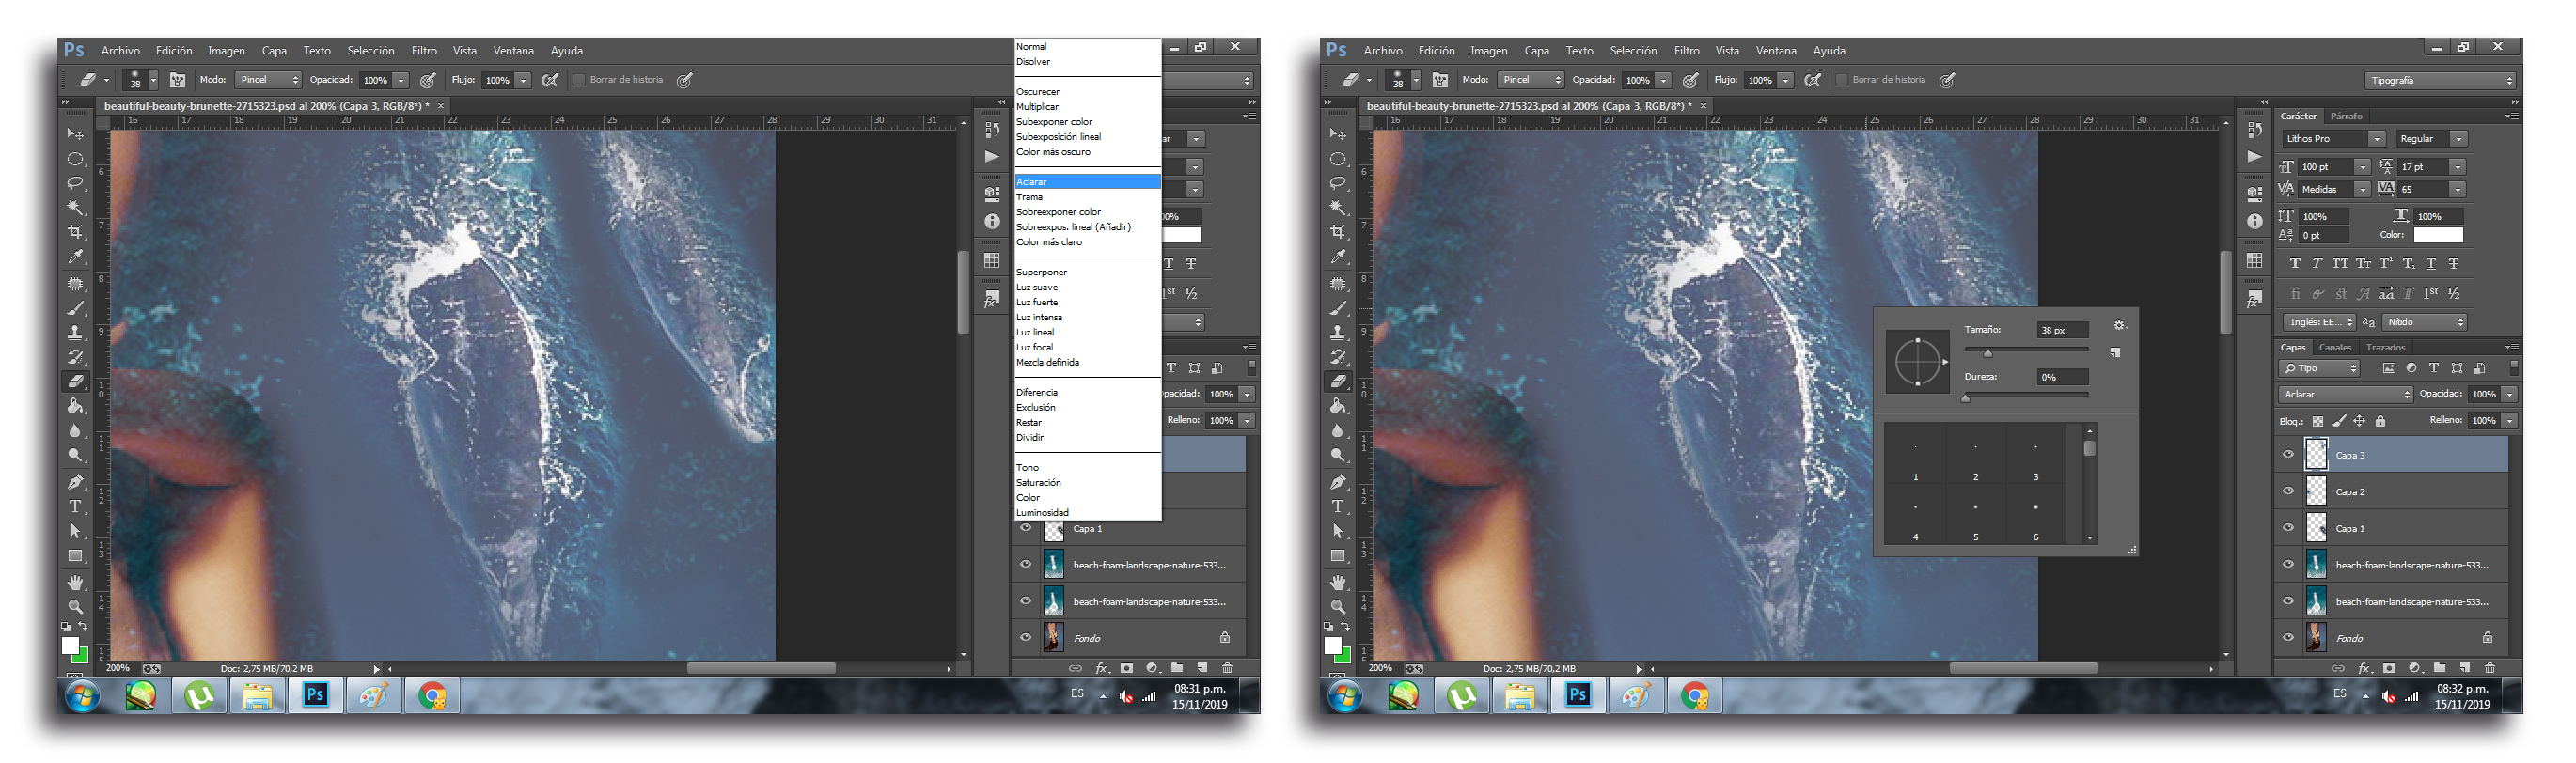Viewport: 2576px width, 763px height.
Task: Open Aclarar blend mode dropdown in right layers panel
Action: (x=2346, y=394)
